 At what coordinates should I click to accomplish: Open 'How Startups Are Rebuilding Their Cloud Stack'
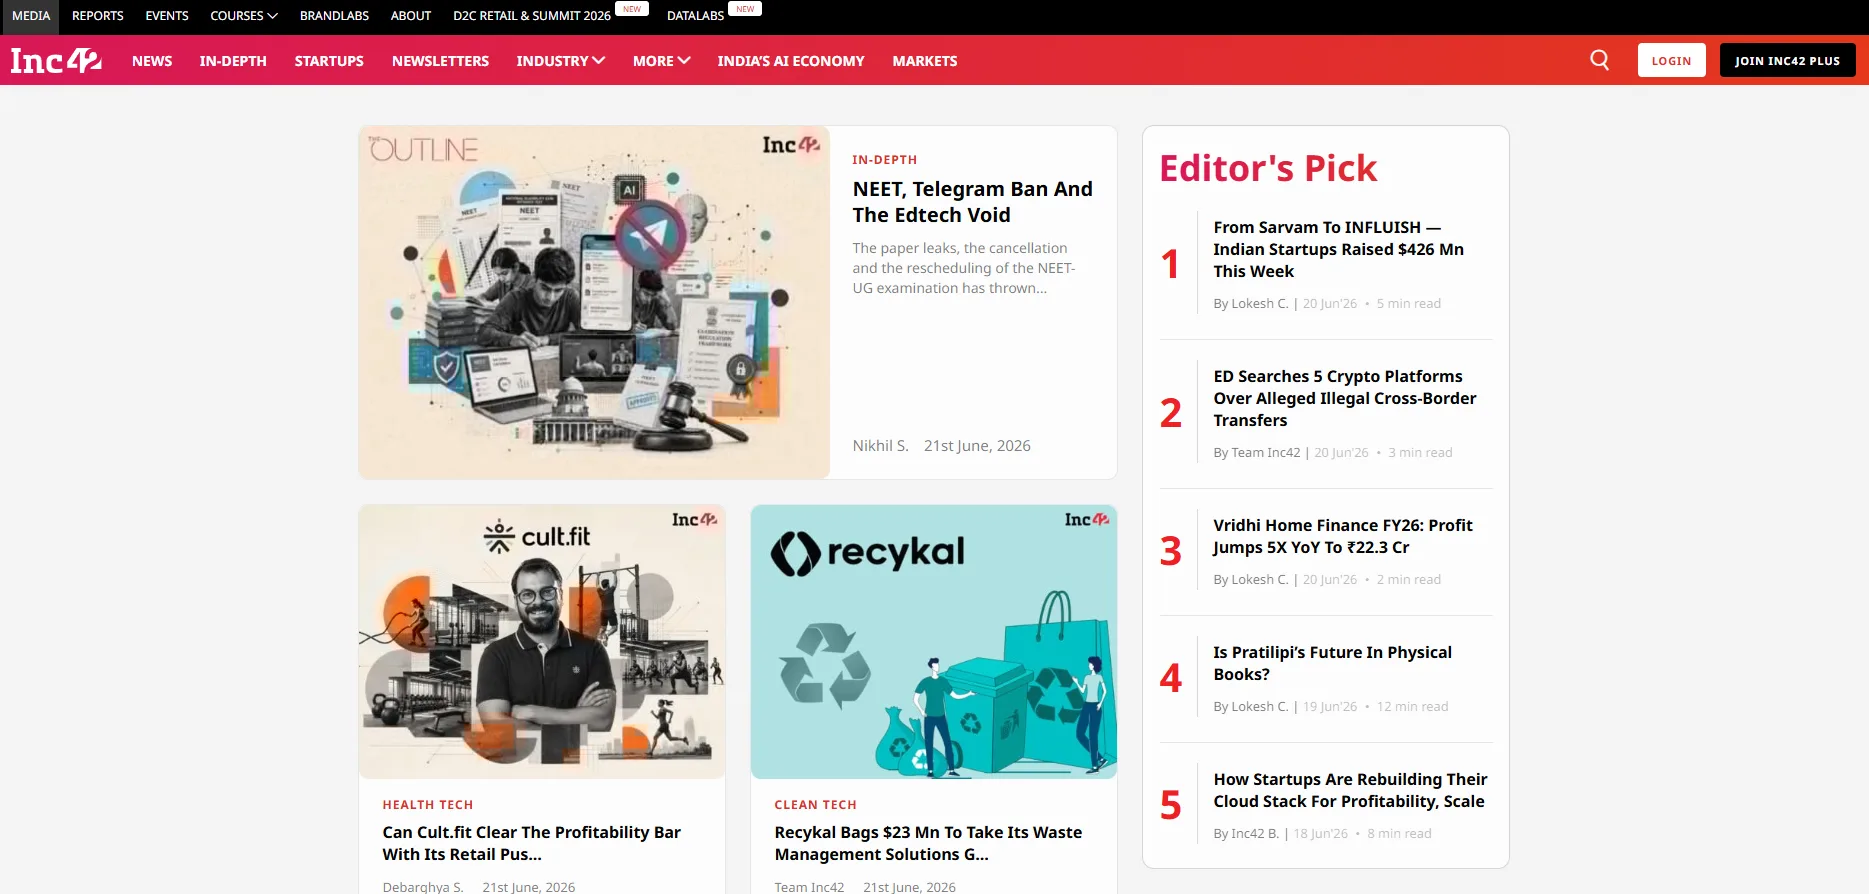(1351, 790)
